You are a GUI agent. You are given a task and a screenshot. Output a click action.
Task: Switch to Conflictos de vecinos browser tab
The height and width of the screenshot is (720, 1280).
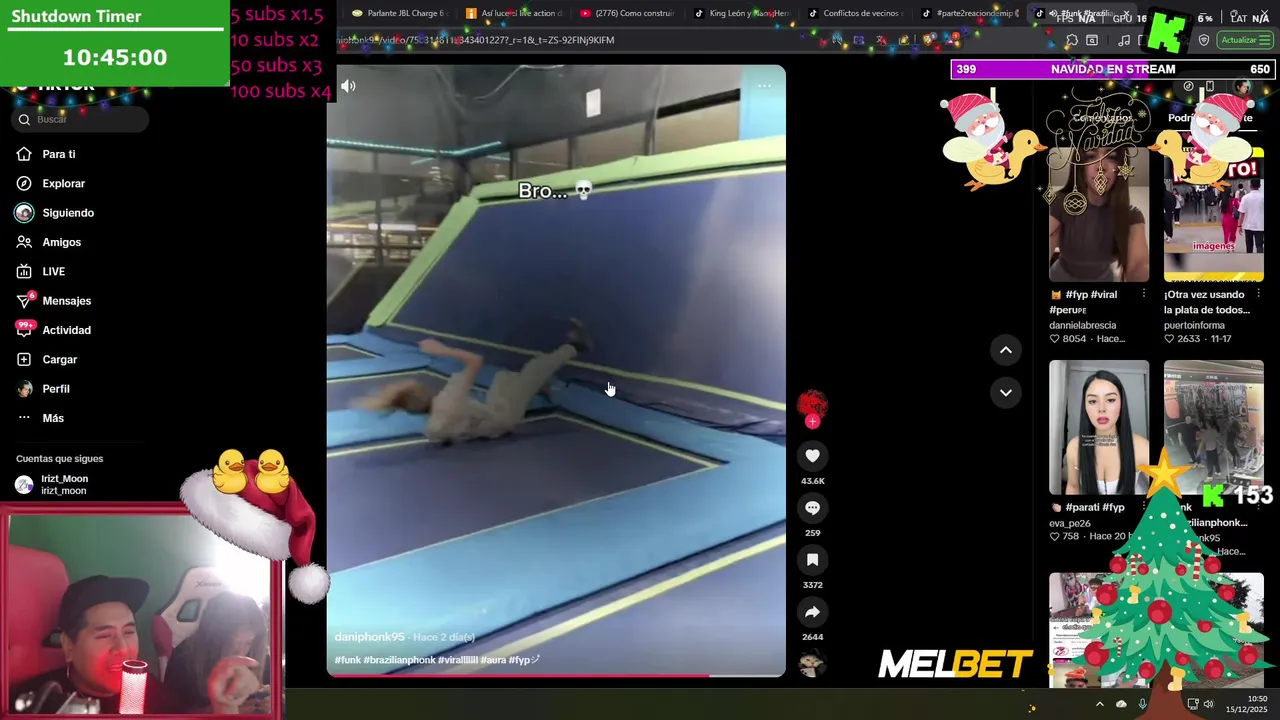click(x=855, y=13)
